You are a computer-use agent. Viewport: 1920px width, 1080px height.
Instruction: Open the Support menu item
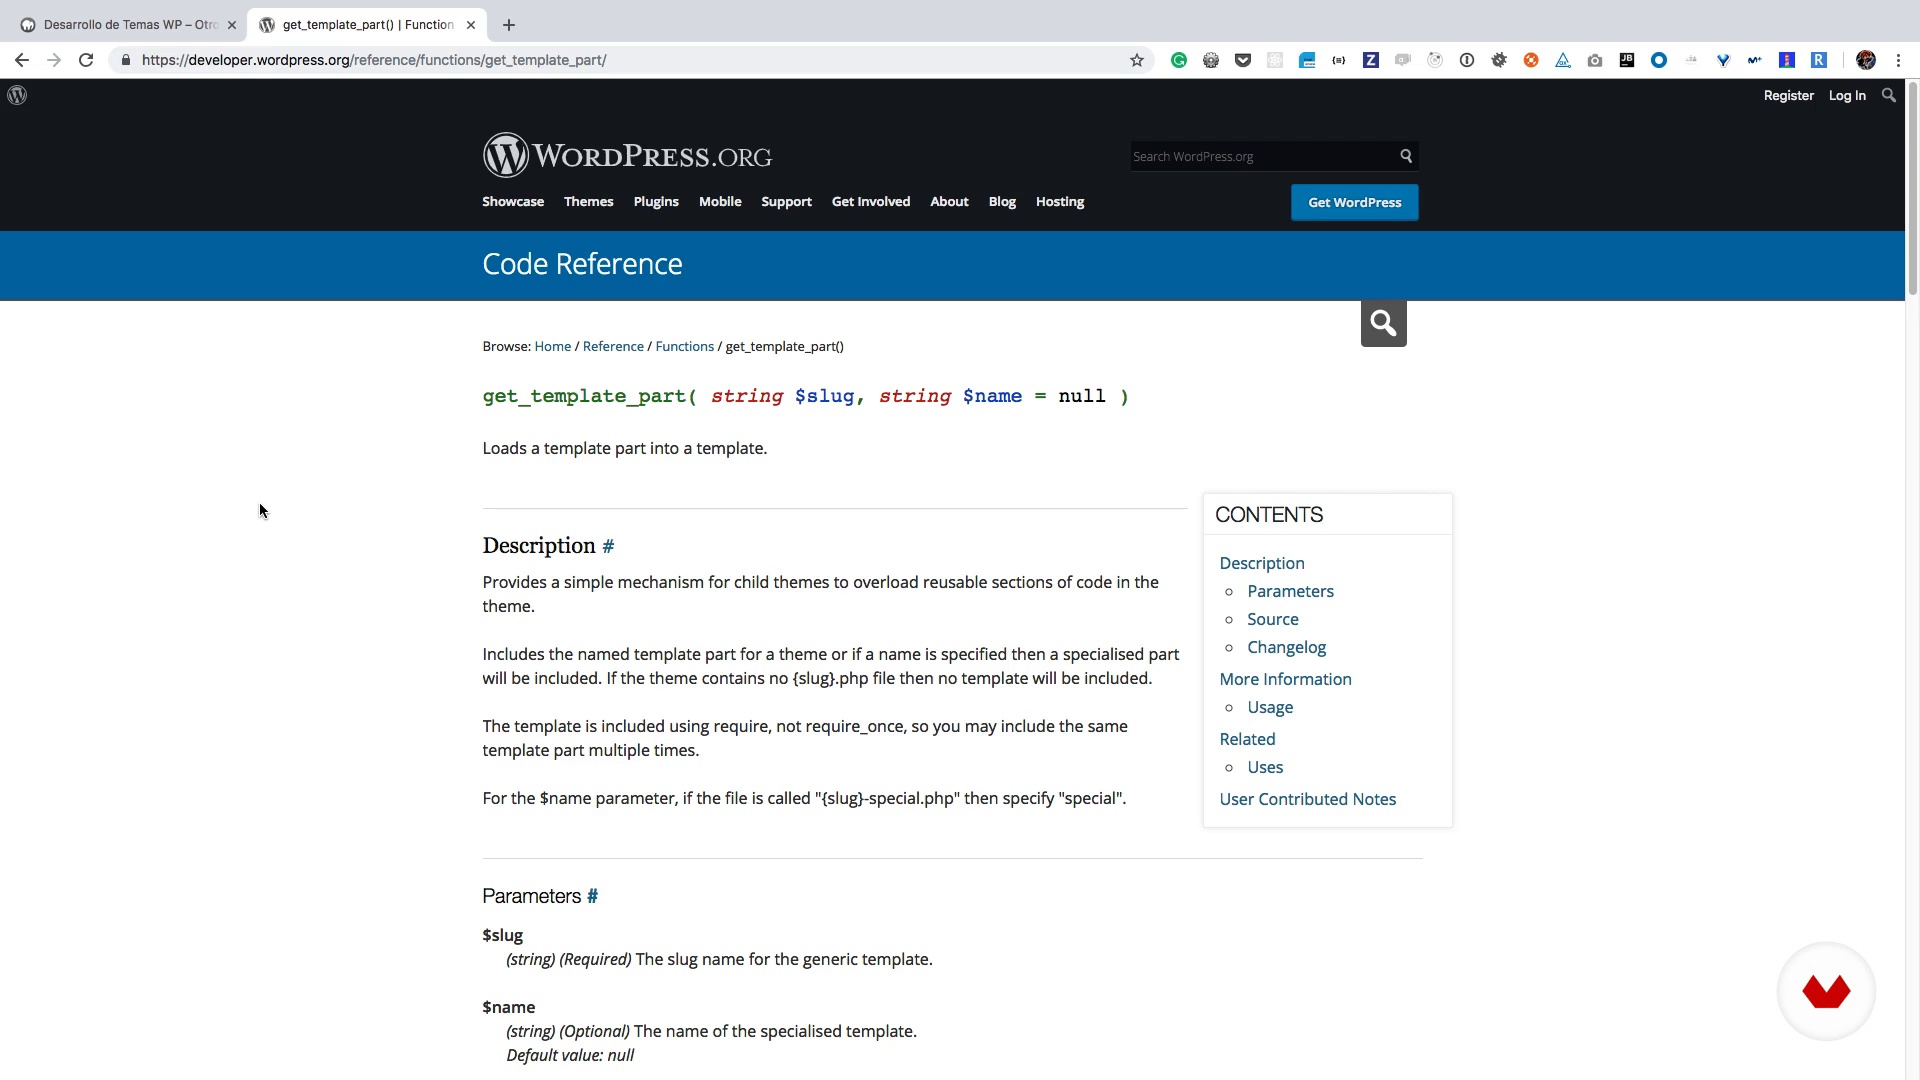pyautogui.click(x=786, y=202)
